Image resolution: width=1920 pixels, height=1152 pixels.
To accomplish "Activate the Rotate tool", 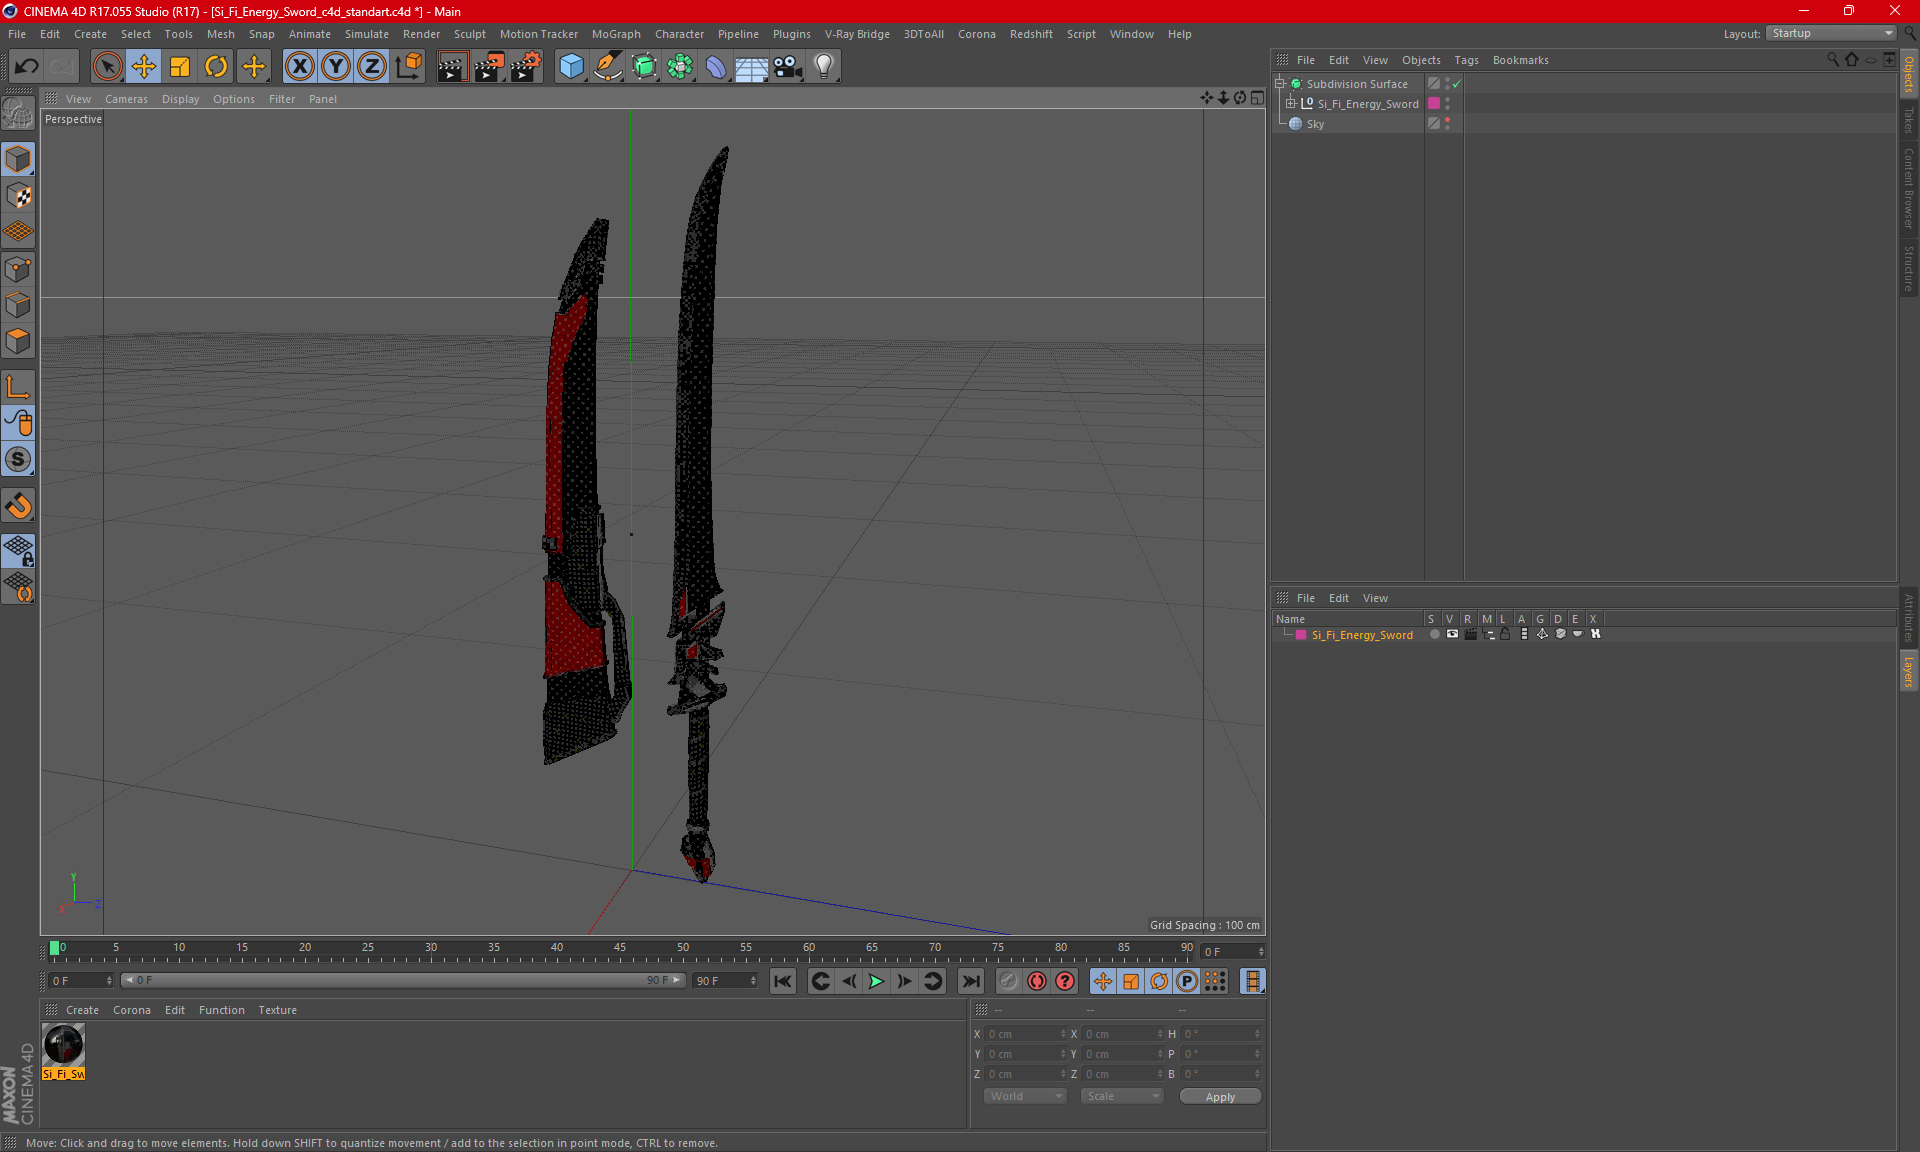I will [x=216, y=67].
